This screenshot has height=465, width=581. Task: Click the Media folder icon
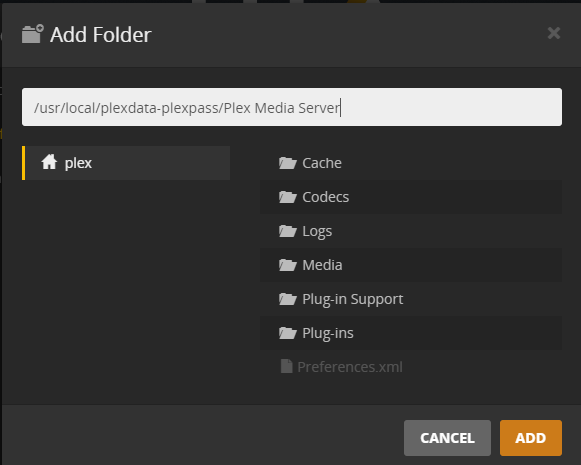pyautogui.click(x=288, y=265)
